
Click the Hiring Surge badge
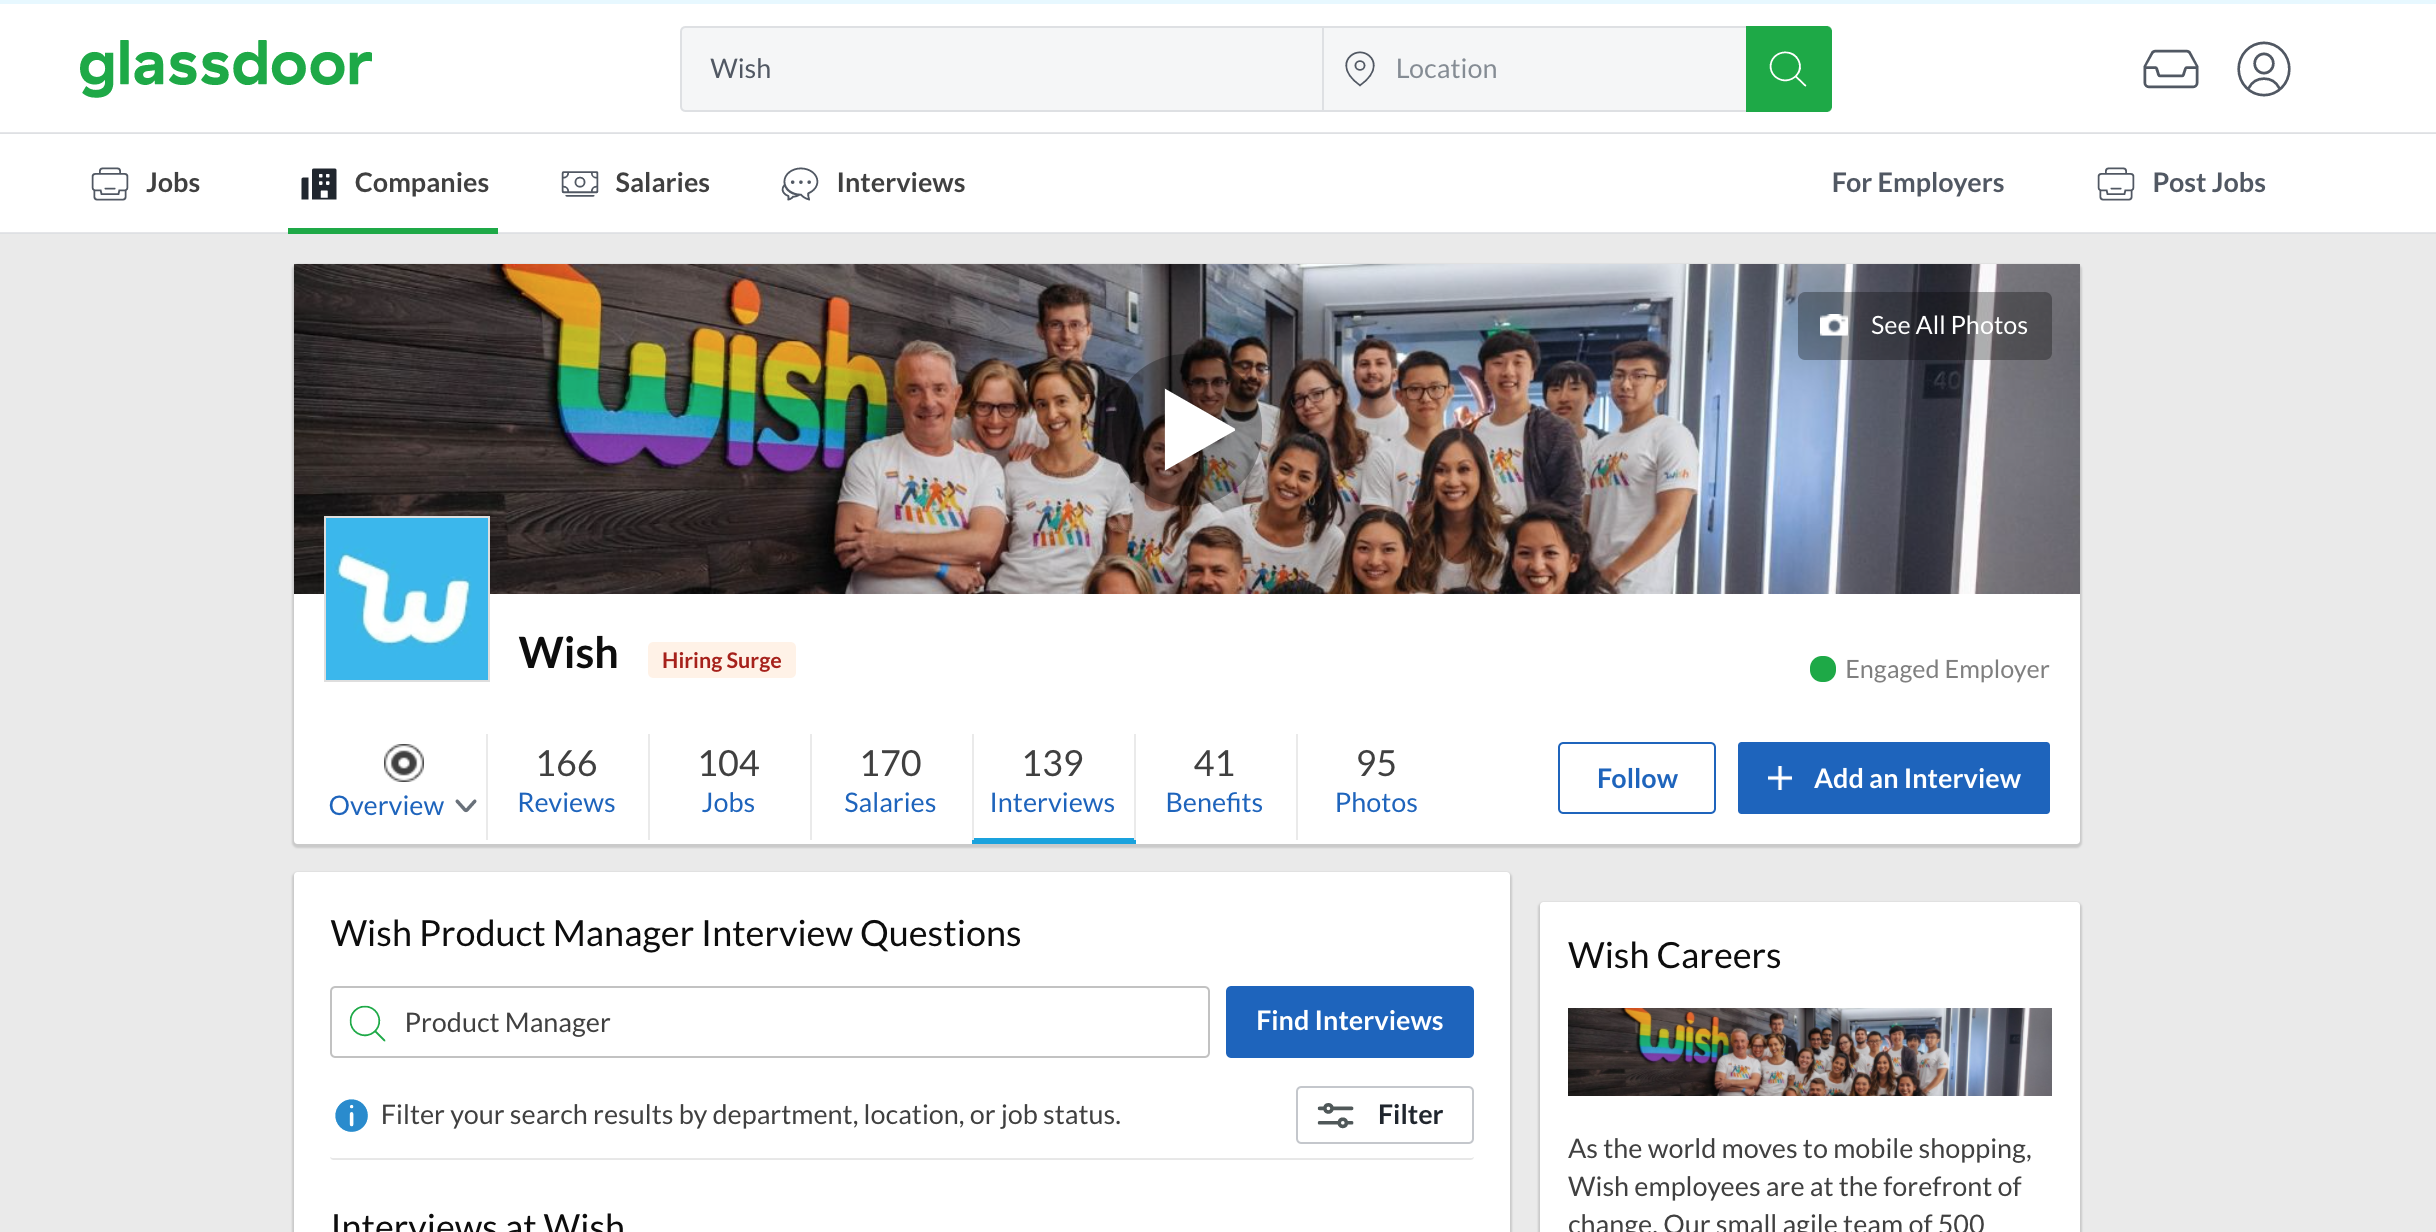(x=721, y=661)
